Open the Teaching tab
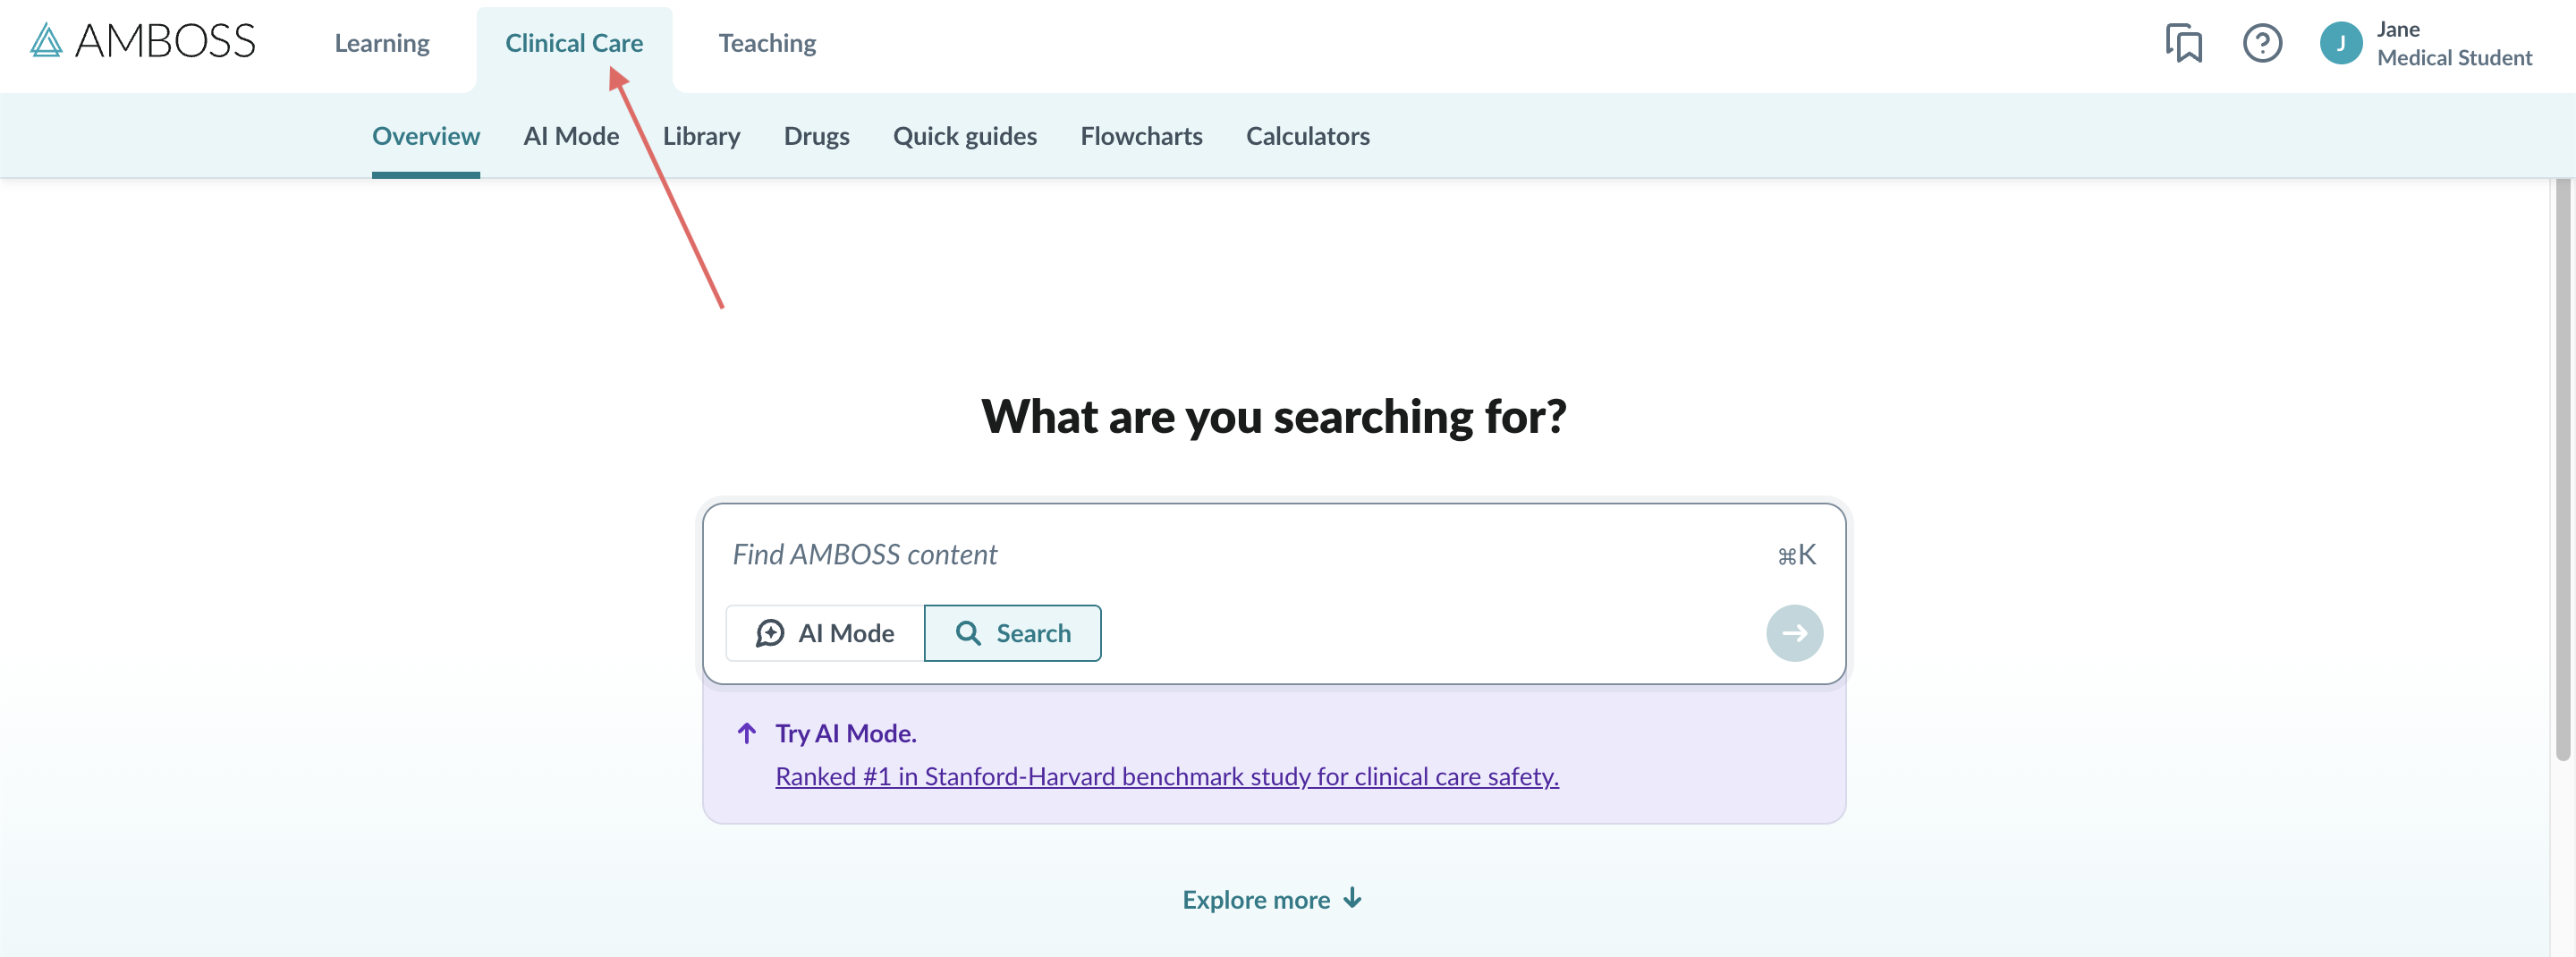Viewport: 2576px width, 957px height. [767, 43]
